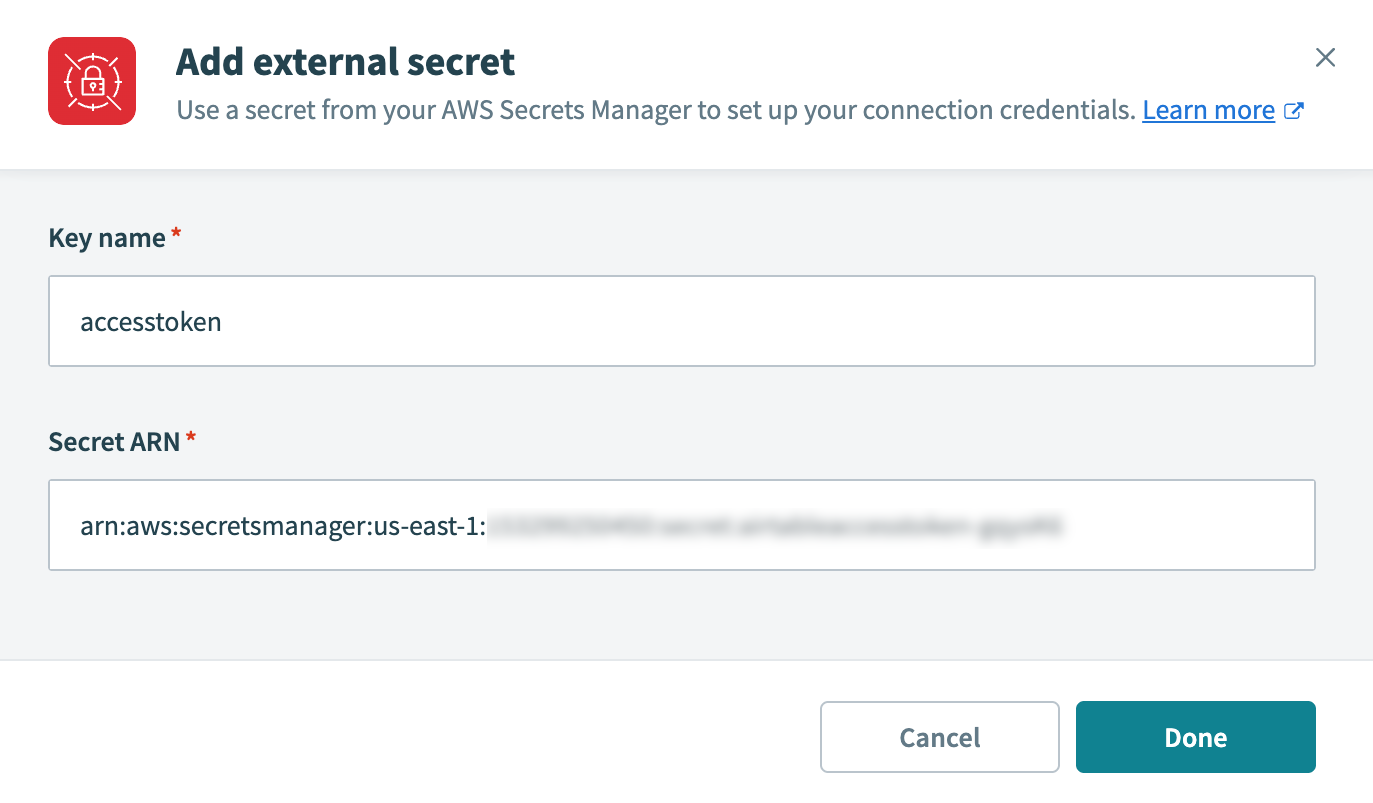Image resolution: width=1373 pixels, height=803 pixels.
Task: Select the accesstoken text in Key name
Action: 150,321
